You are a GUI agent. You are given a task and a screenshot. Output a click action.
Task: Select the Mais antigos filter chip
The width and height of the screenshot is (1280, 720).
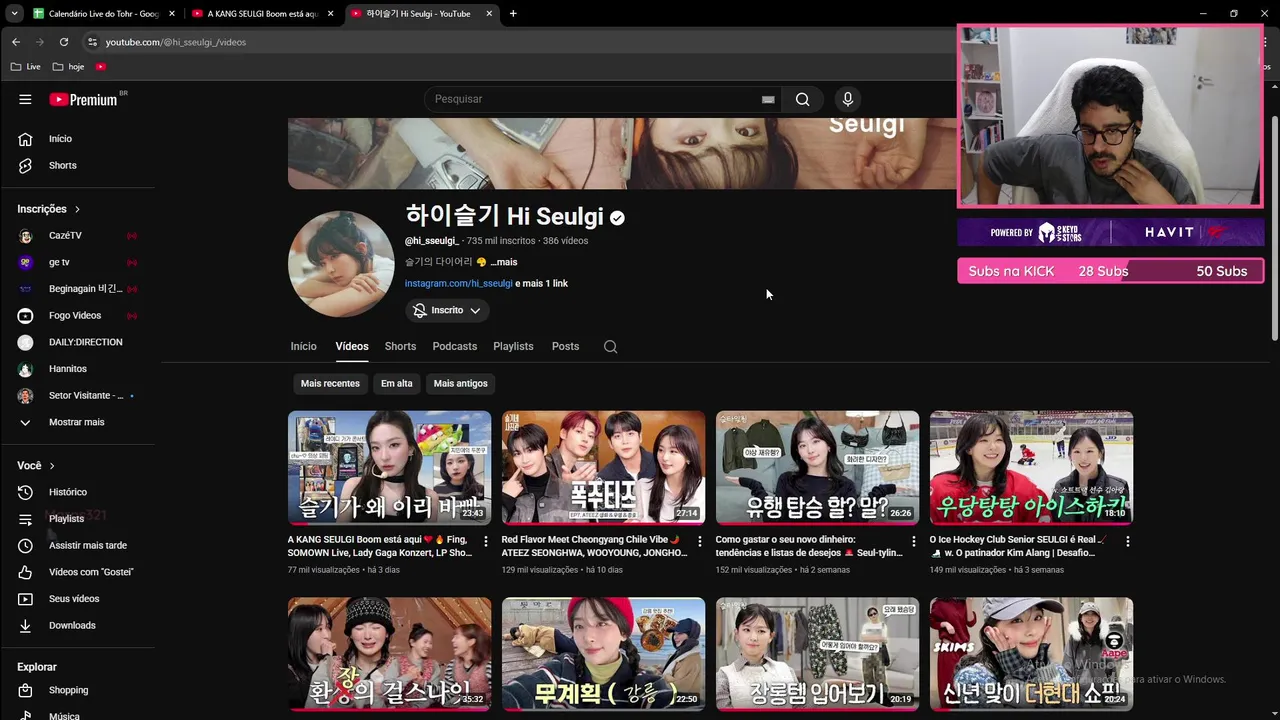461,384
